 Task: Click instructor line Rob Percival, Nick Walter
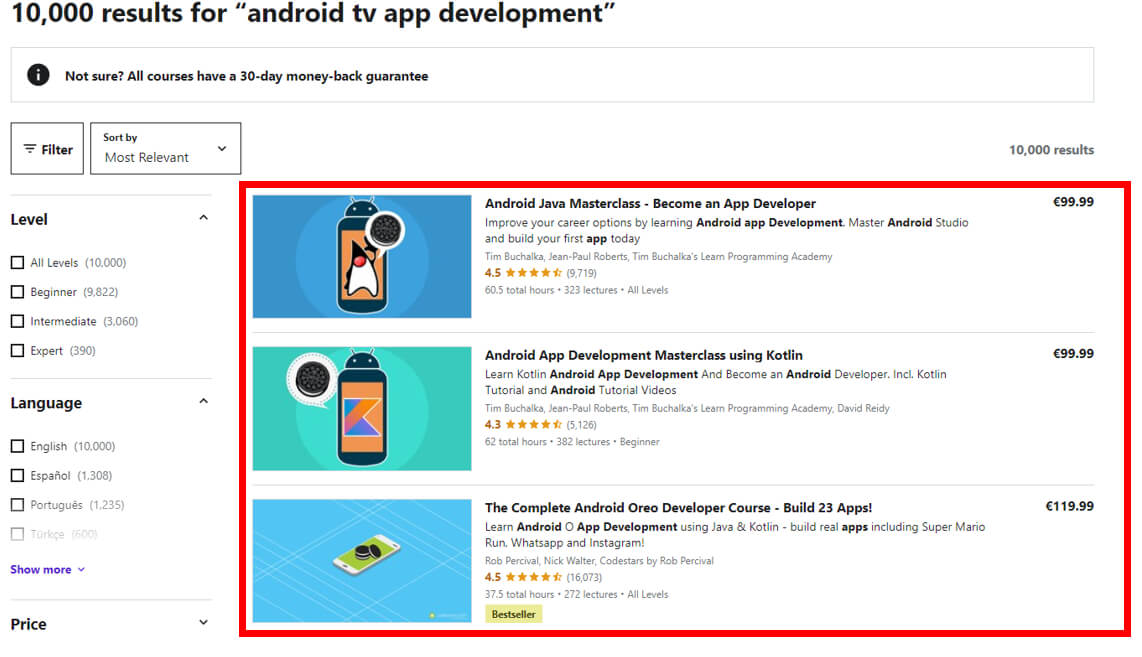click(599, 561)
